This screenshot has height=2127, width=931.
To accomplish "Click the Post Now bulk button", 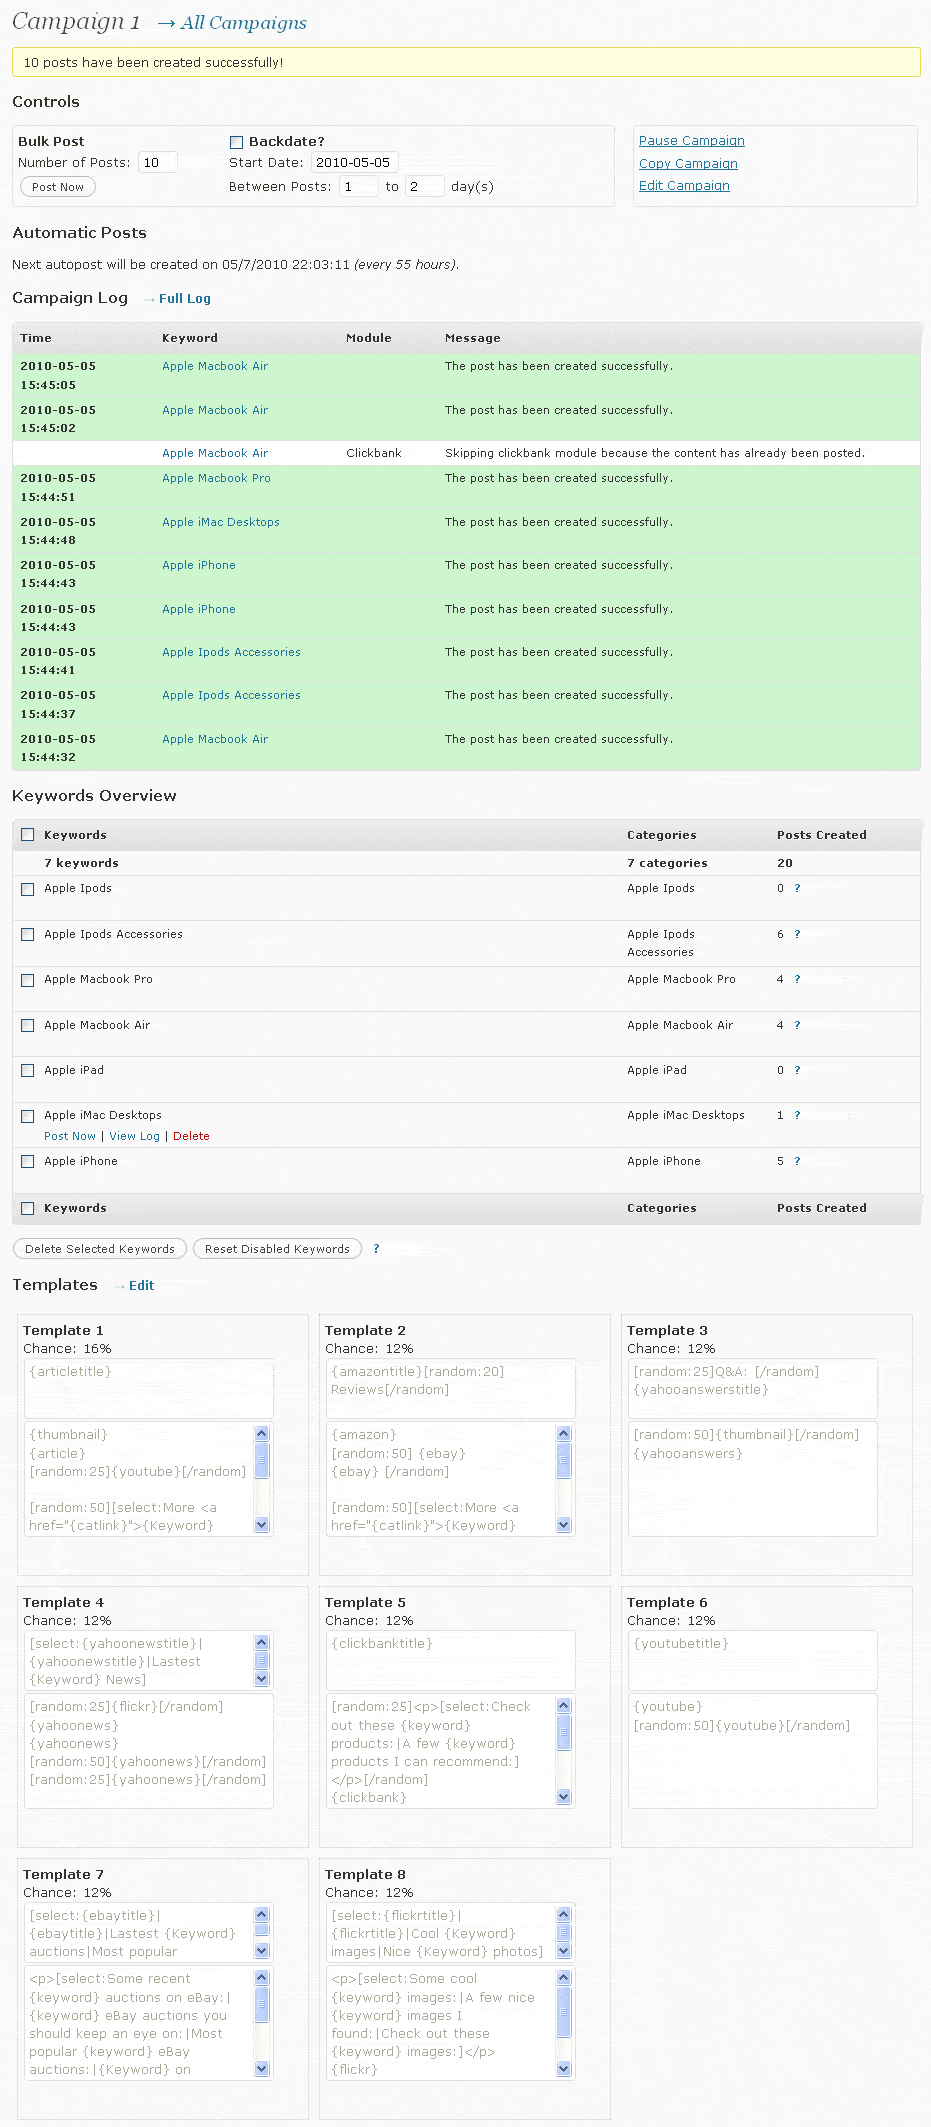I will point(58,187).
